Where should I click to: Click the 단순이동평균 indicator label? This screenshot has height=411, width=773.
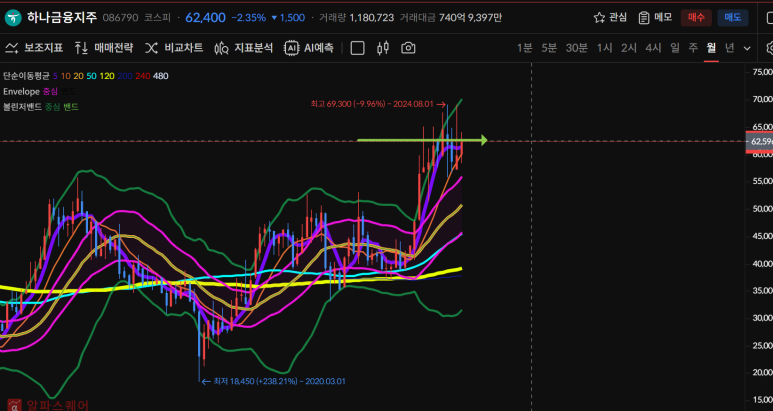coord(26,76)
